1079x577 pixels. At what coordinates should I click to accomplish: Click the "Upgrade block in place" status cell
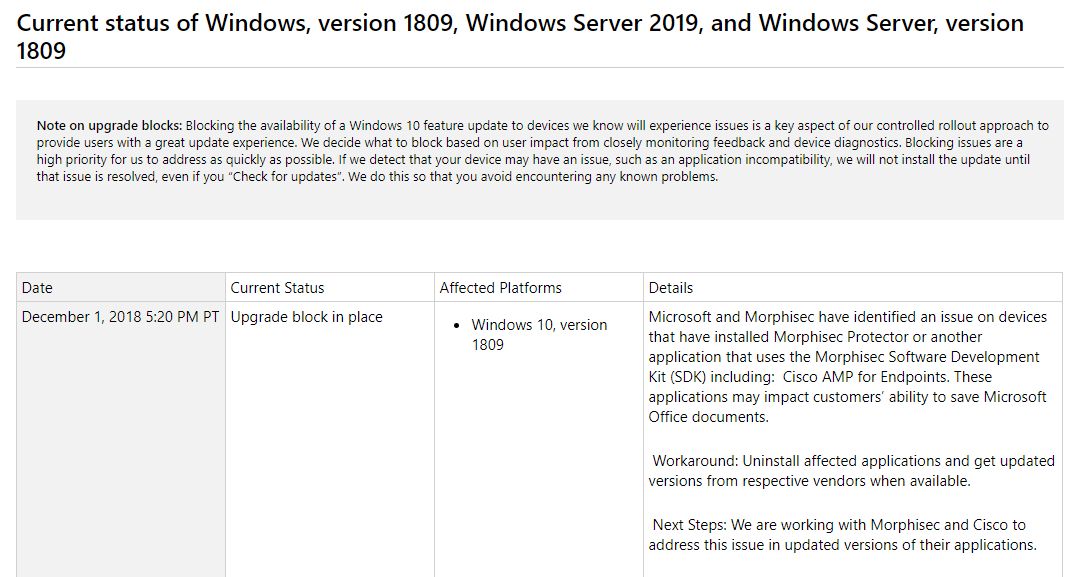tap(306, 317)
